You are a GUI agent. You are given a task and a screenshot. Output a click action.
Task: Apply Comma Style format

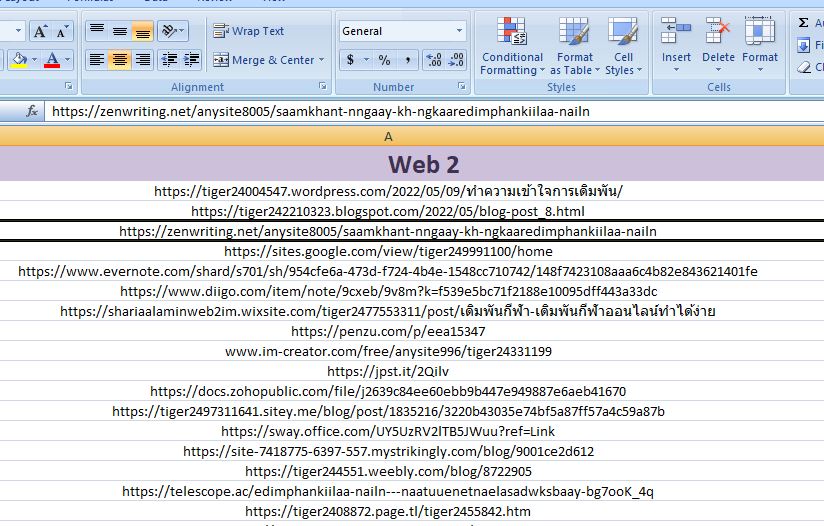[x=407, y=60]
